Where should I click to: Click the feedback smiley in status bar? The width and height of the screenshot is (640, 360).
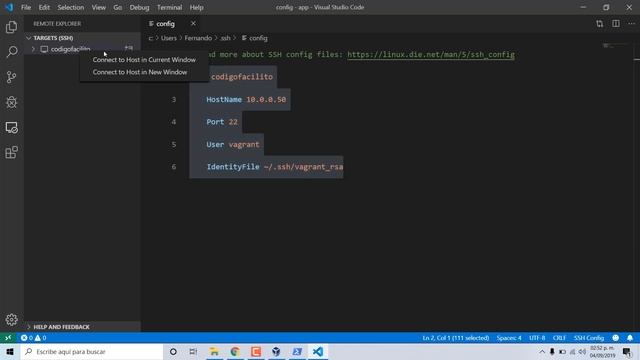pyautogui.click(x=616, y=338)
